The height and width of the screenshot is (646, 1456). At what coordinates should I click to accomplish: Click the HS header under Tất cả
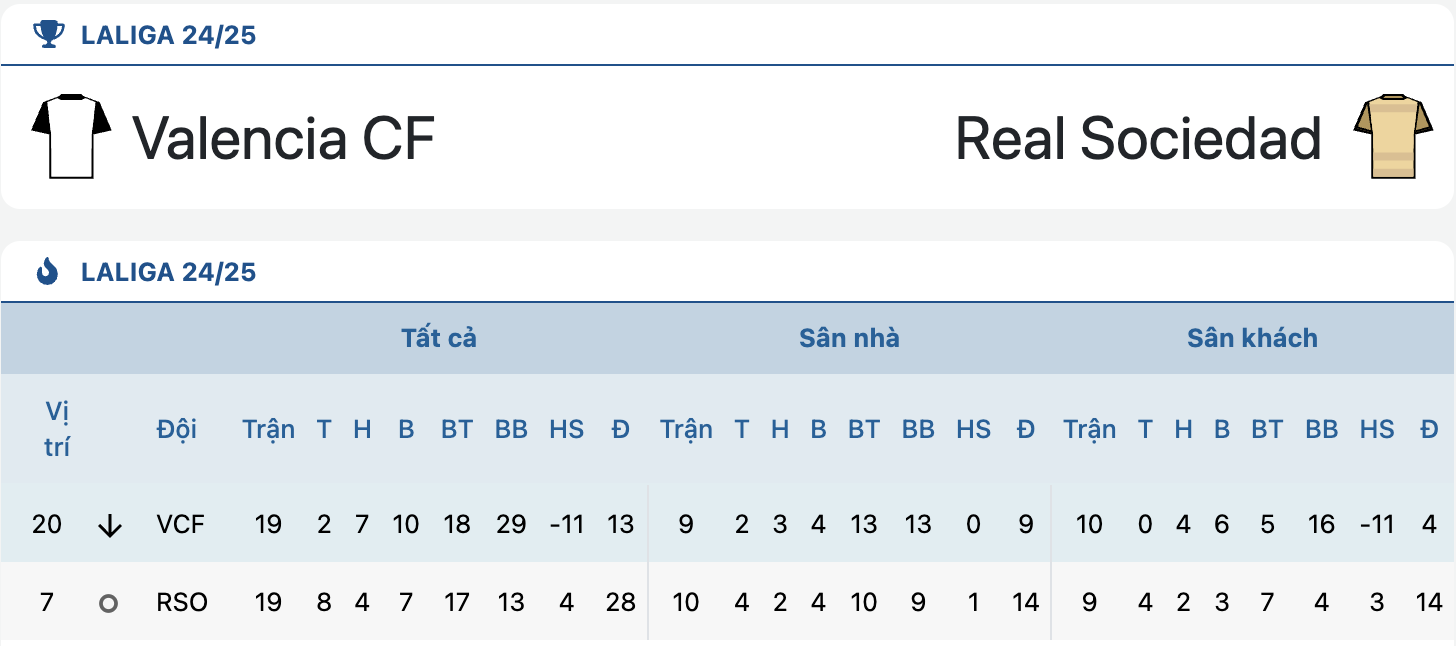[x=567, y=429]
